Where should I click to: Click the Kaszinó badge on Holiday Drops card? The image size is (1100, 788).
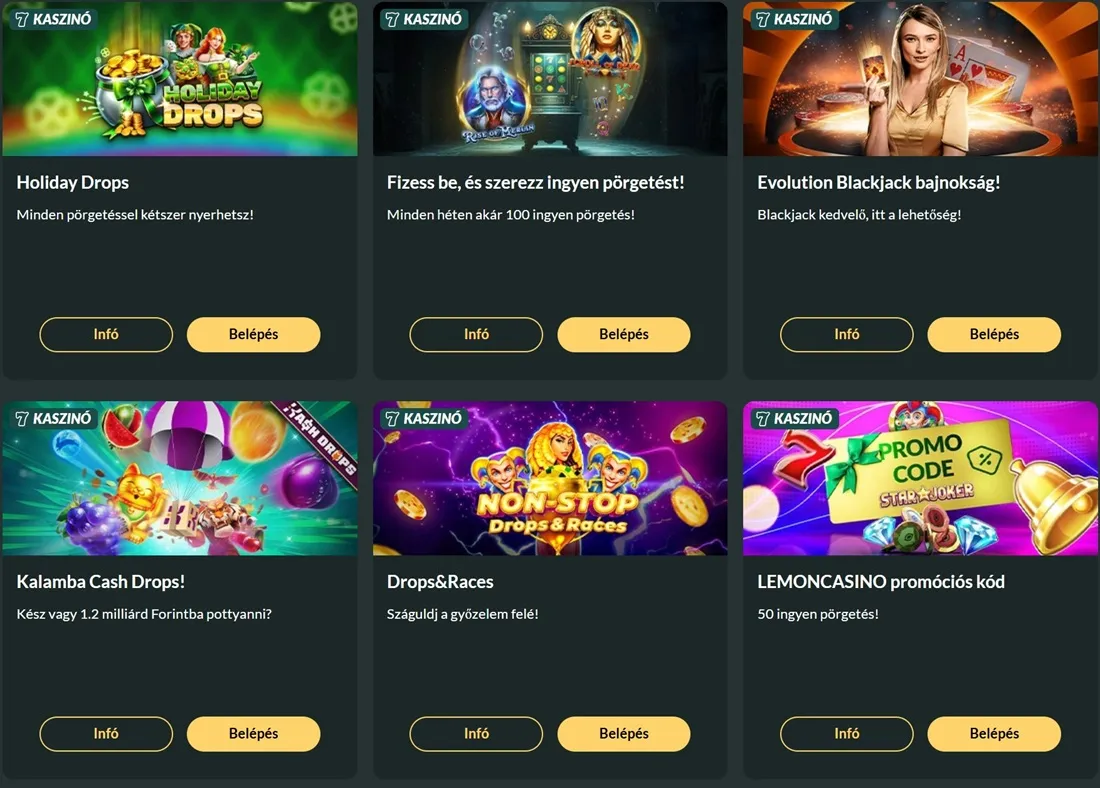pos(53,19)
